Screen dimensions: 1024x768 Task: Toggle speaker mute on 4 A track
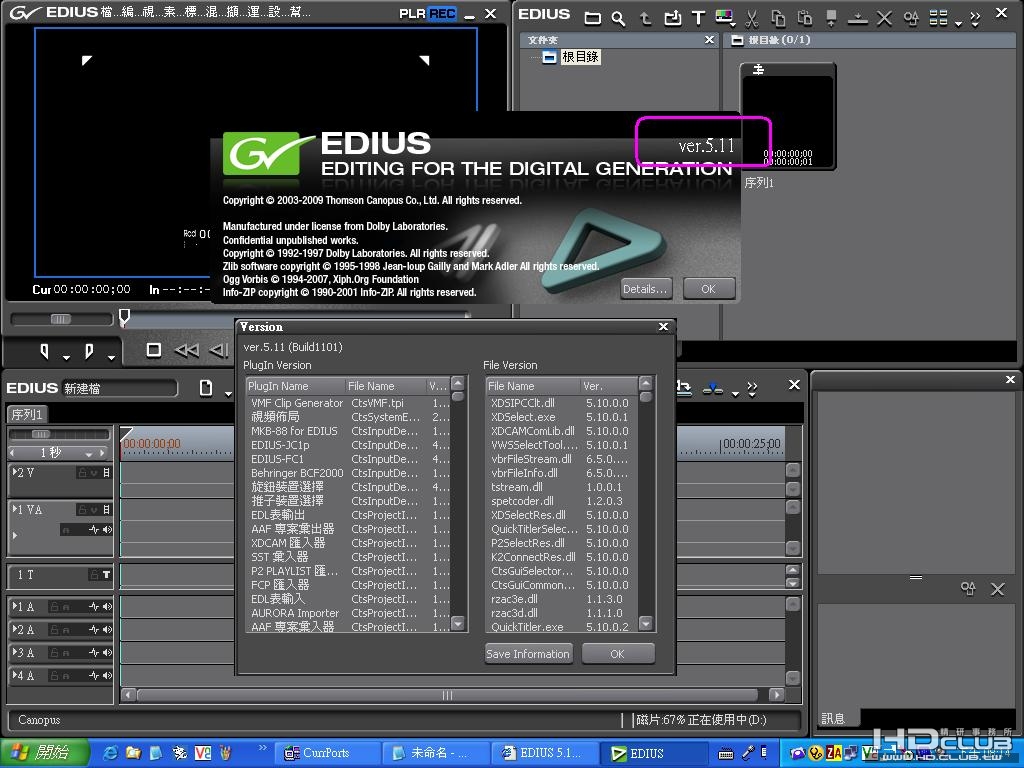pos(107,675)
